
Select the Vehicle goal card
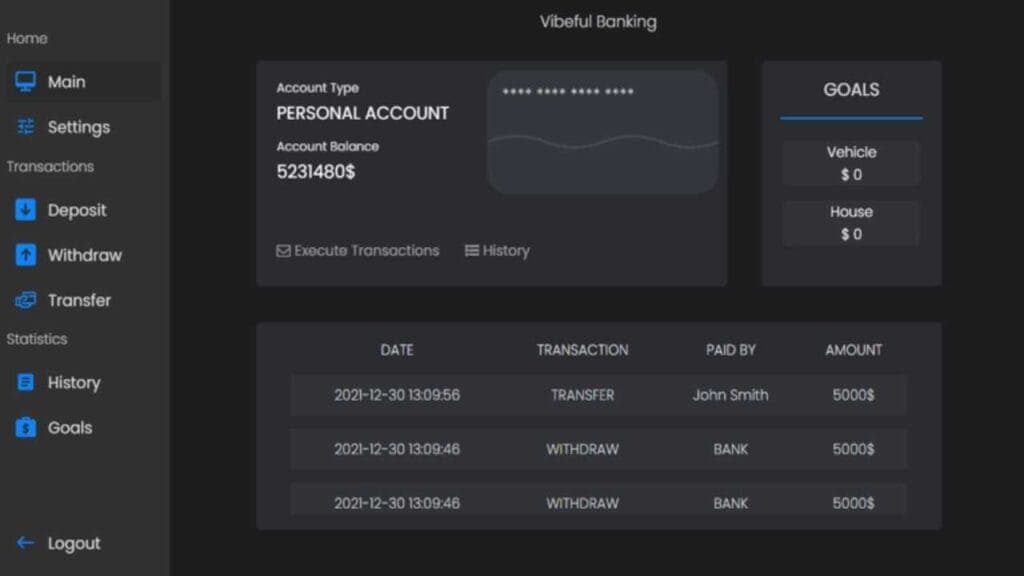[x=851, y=163]
